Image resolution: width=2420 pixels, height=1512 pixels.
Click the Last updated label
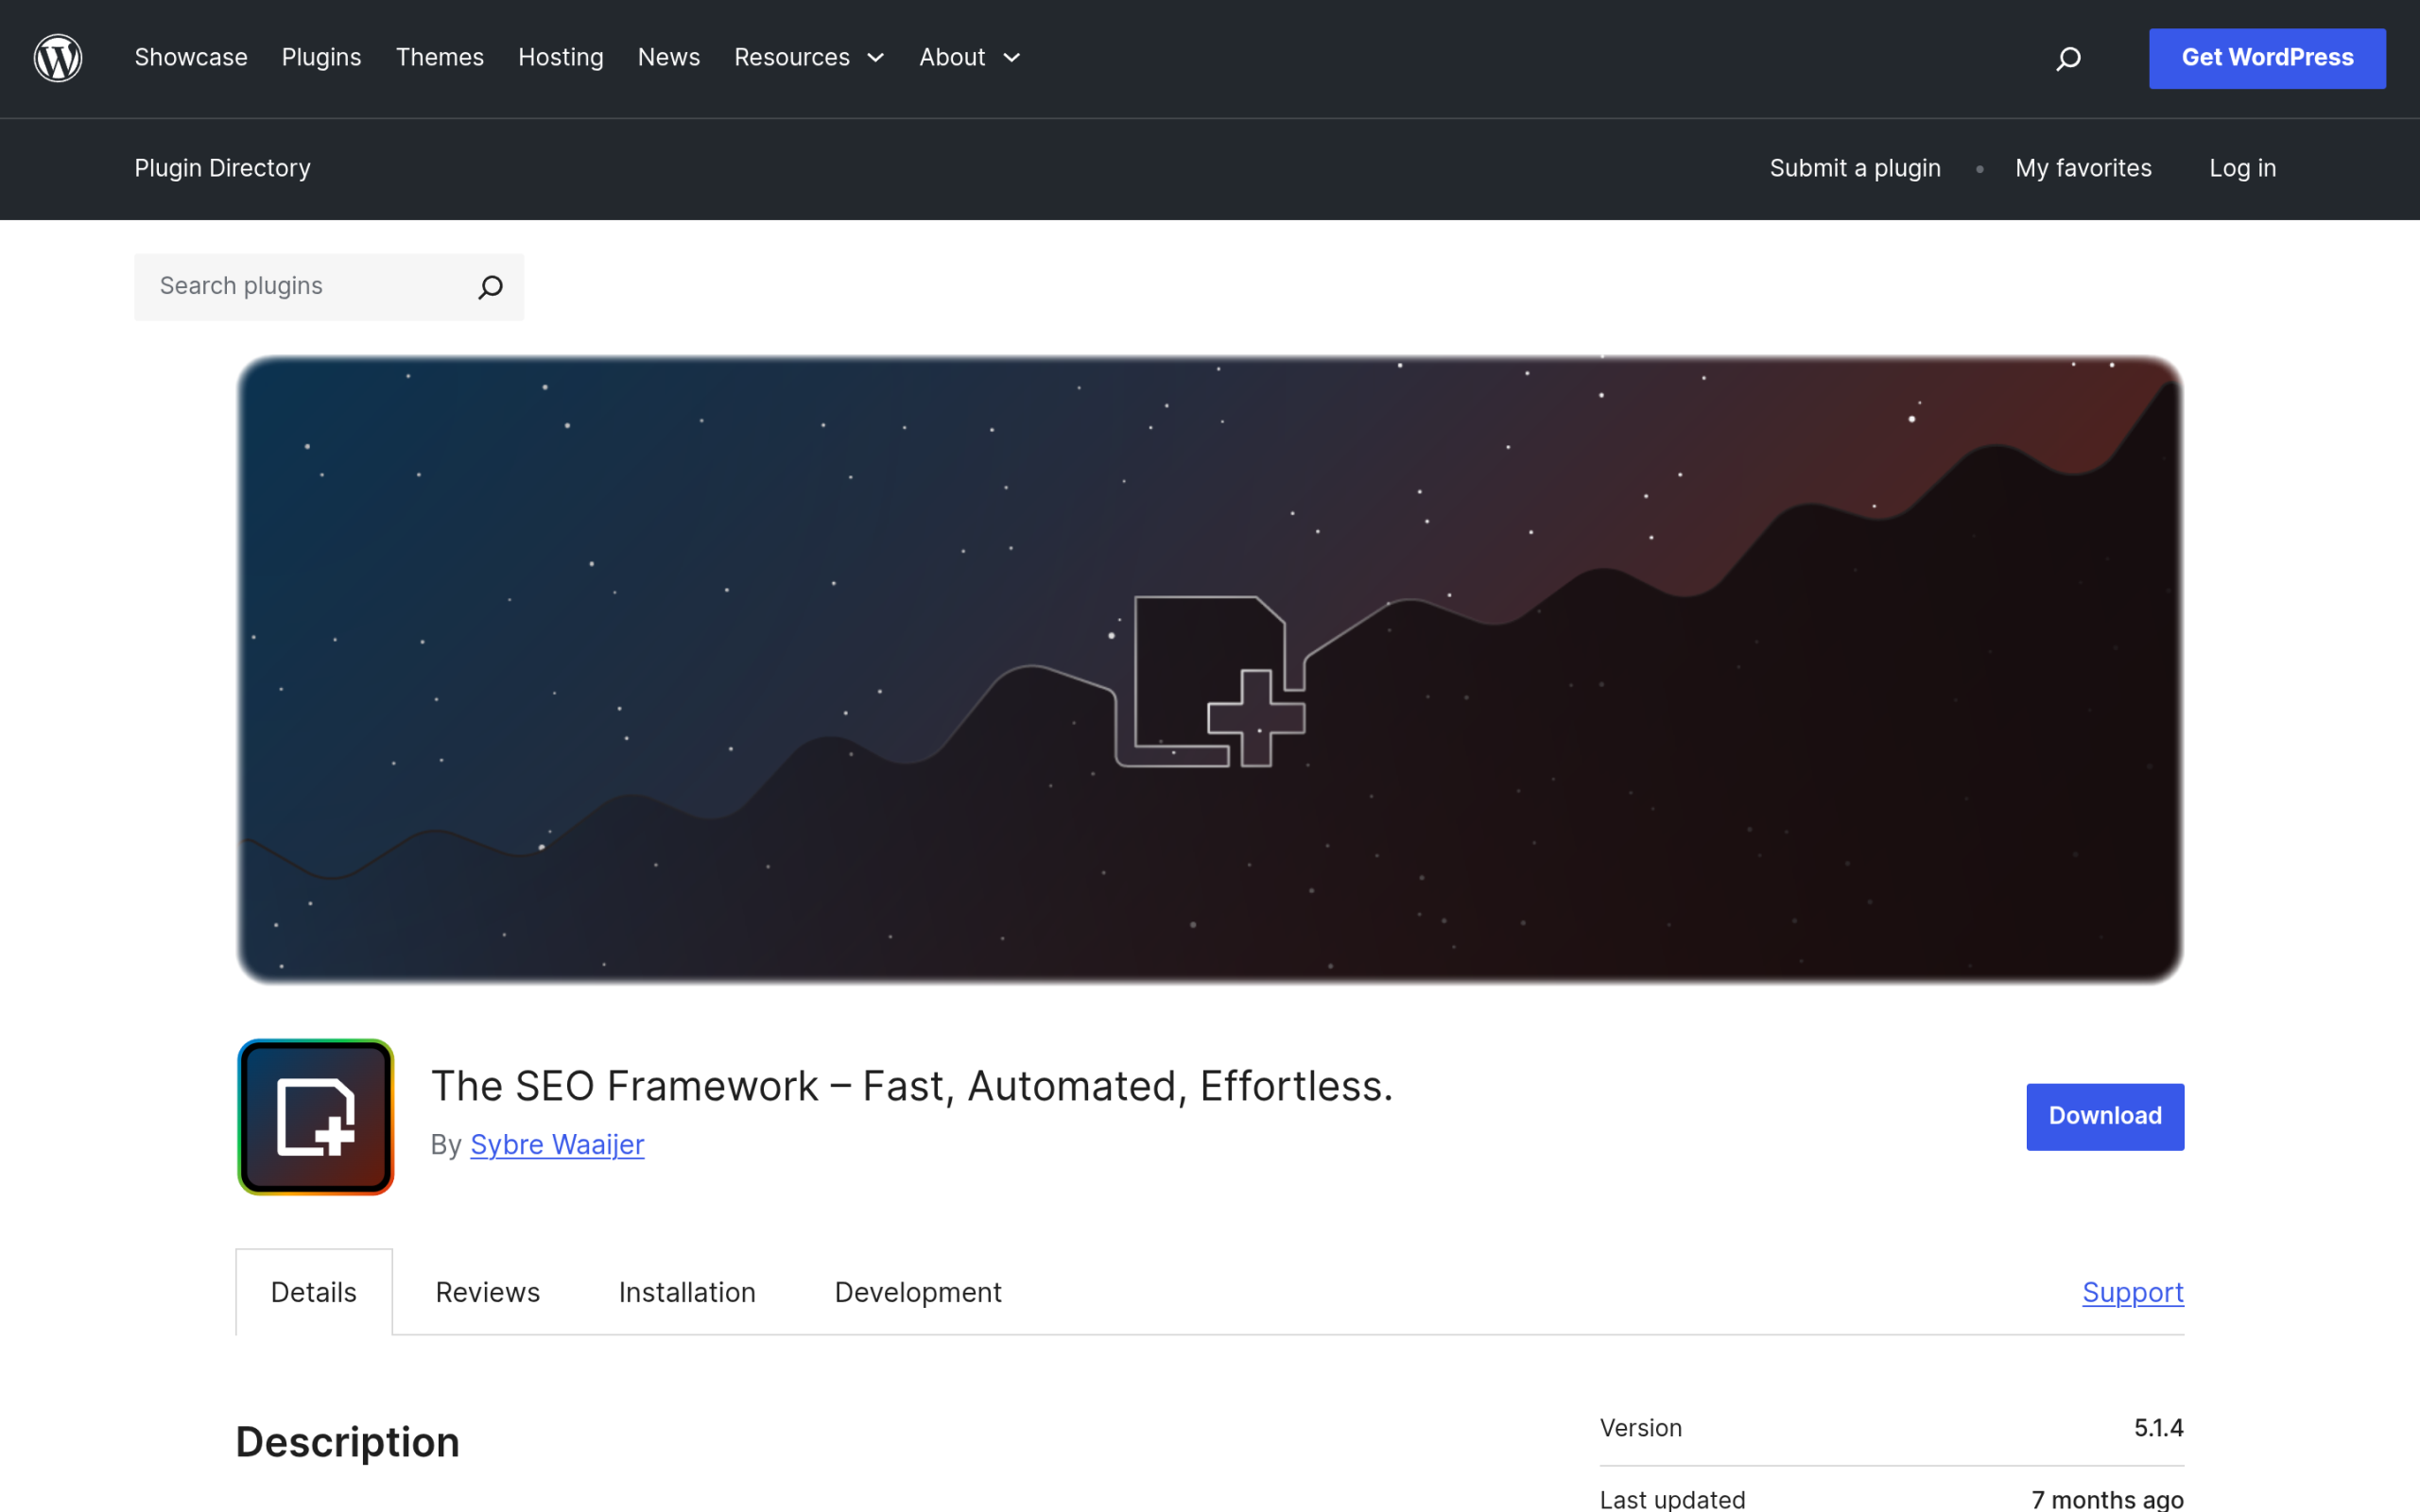[1672, 1499]
